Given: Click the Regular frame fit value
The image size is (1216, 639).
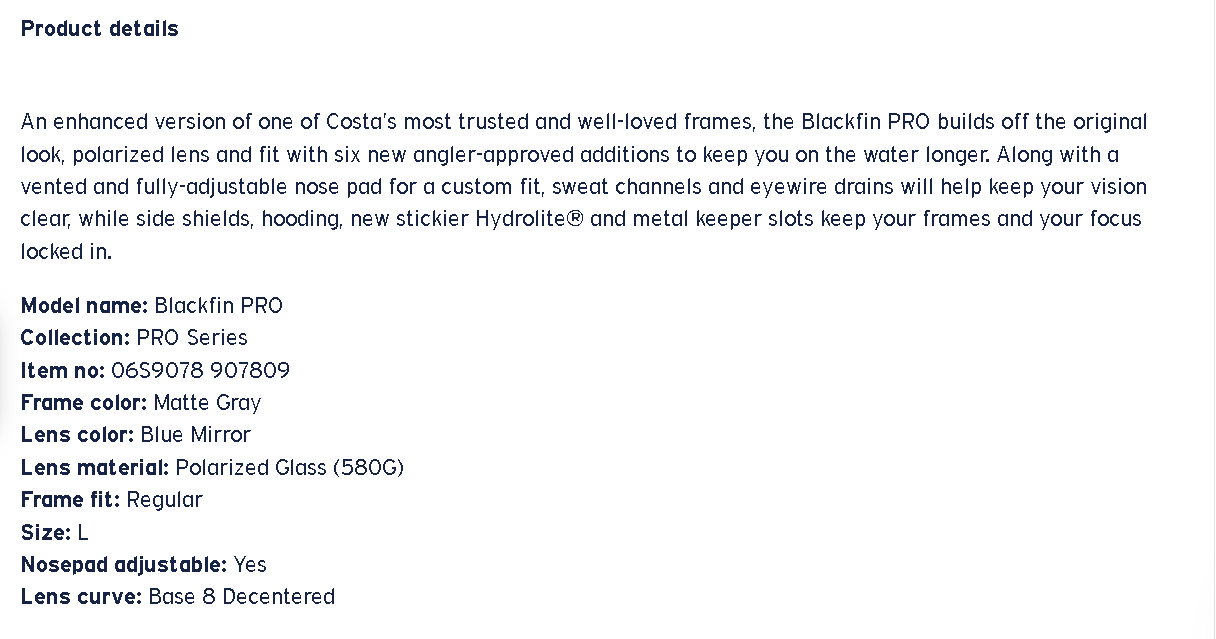Looking at the screenshot, I should tap(164, 500).
